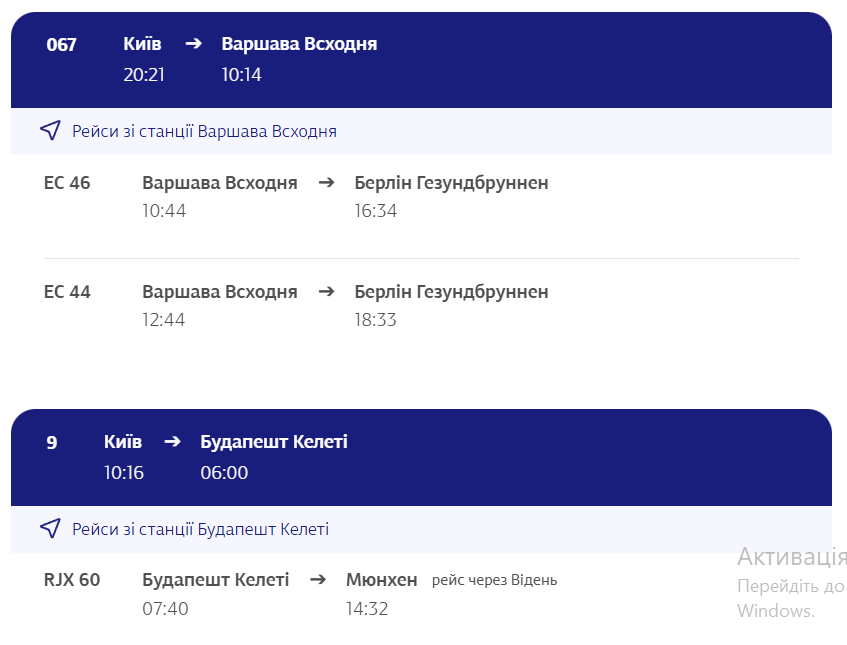This screenshot has width=847, height=645.
Task: Click arrival time 06:00 of train 9
Action: pyautogui.click(x=223, y=472)
